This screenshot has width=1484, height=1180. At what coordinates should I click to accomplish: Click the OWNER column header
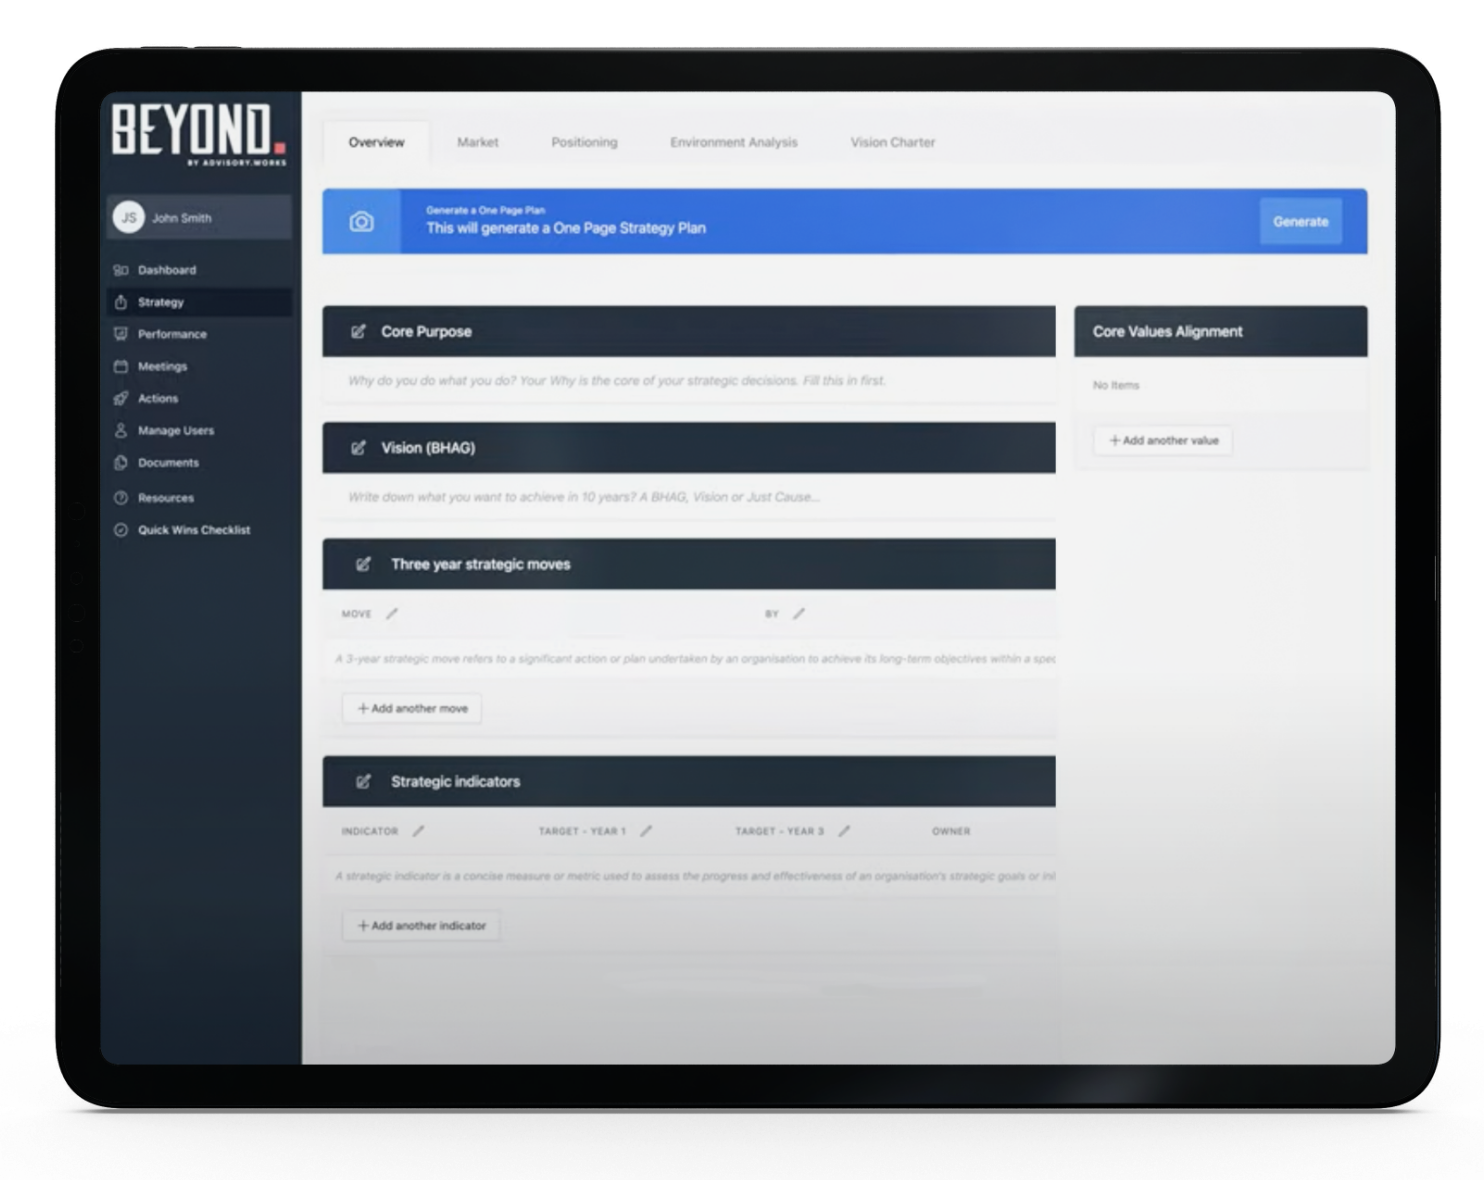pos(951,831)
